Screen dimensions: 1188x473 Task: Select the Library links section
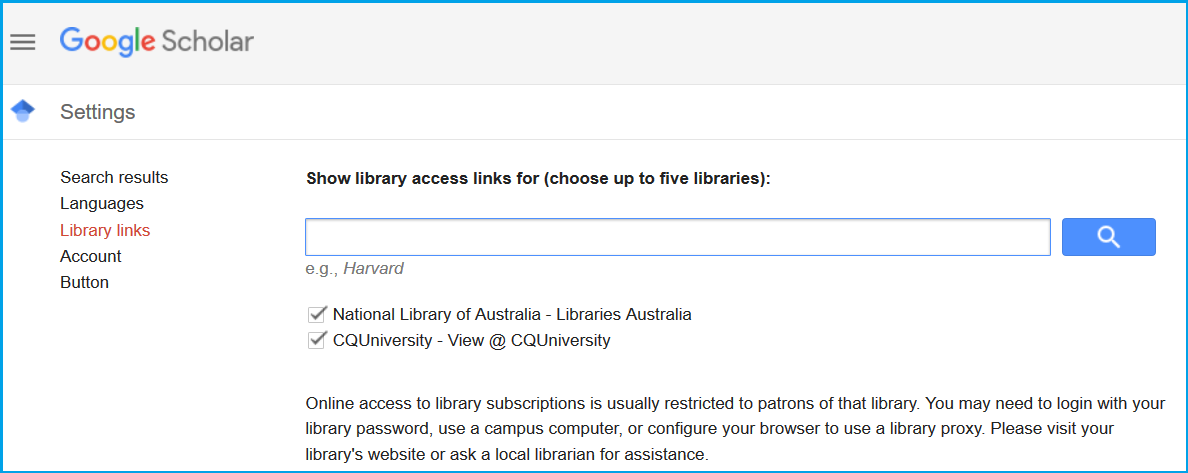[105, 230]
